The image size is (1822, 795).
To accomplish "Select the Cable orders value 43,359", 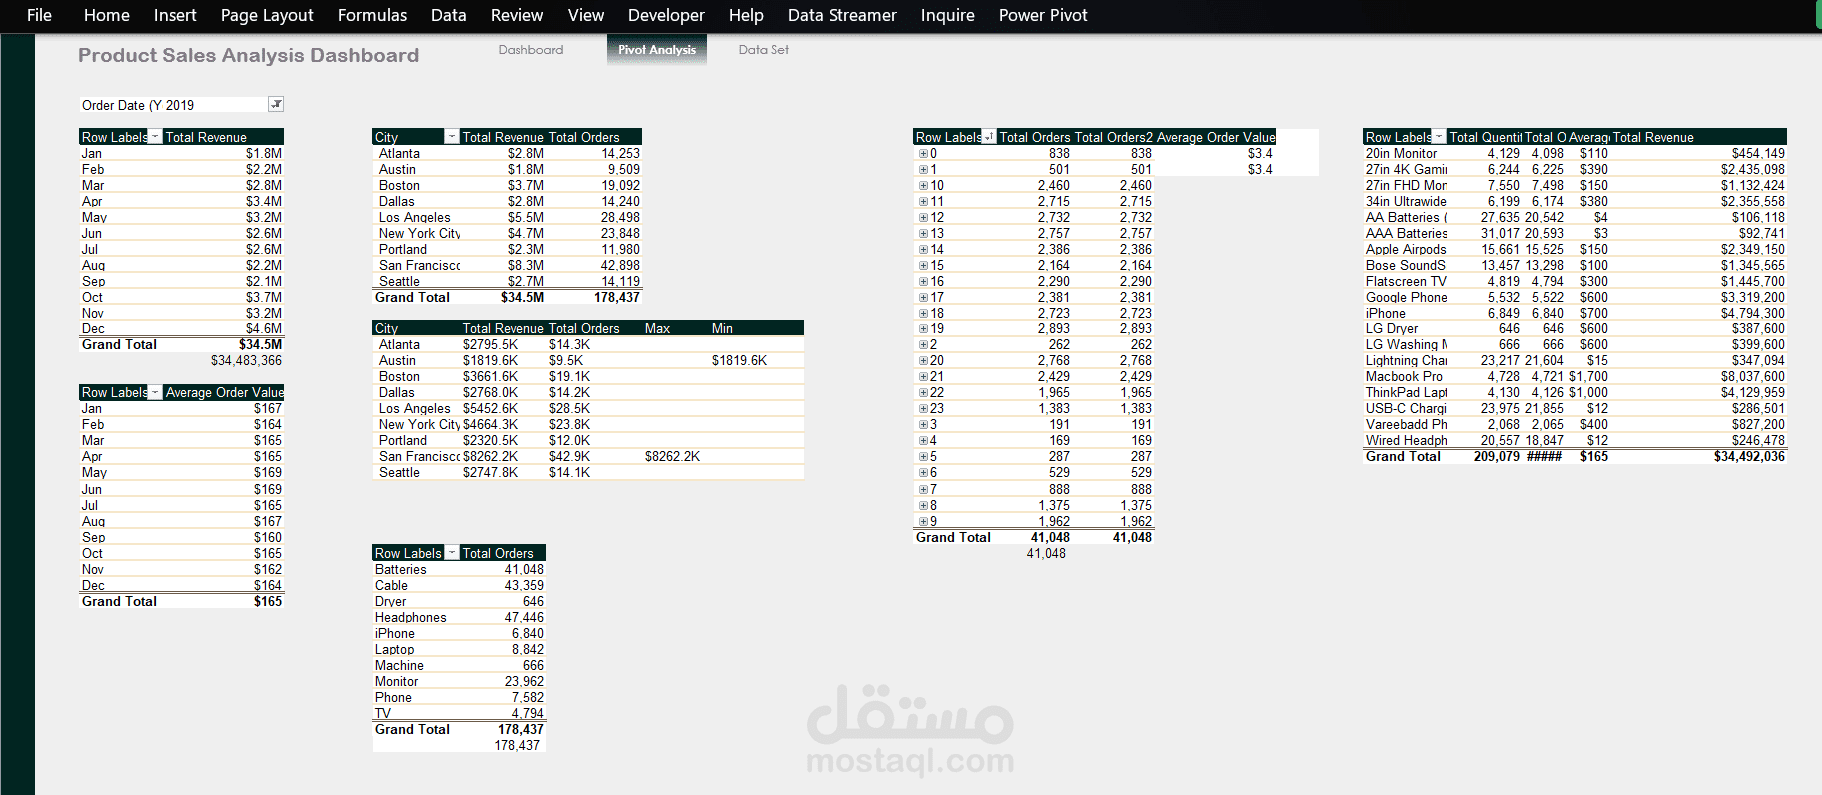I will click(x=524, y=586).
